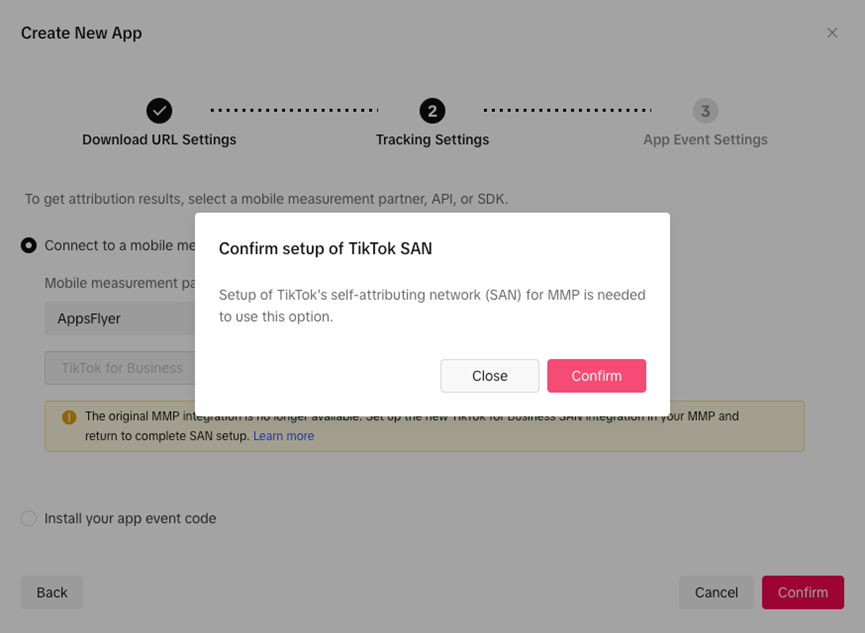Screen dimensions: 865x633
Task: Select the step 2 circle icon
Action: click(432, 111)
